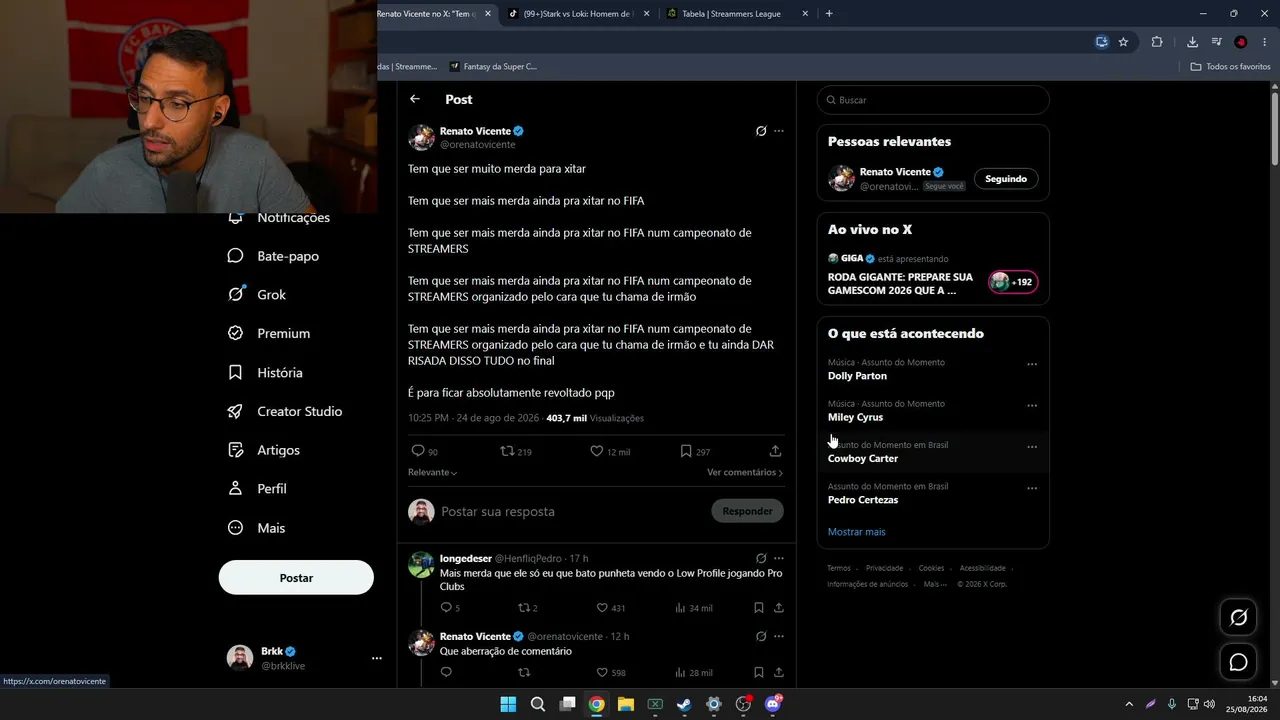1280x720 pixels.
Task: Open Creator Studio from the sidebar
Action: [285, 411]
